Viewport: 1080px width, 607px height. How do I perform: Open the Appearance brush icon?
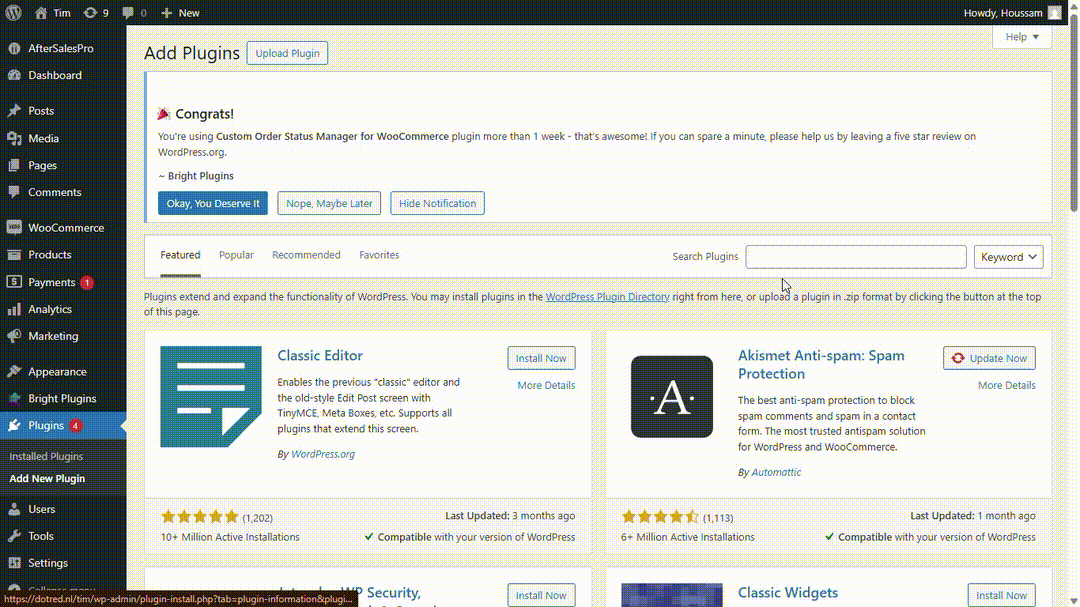pos(14,371)
